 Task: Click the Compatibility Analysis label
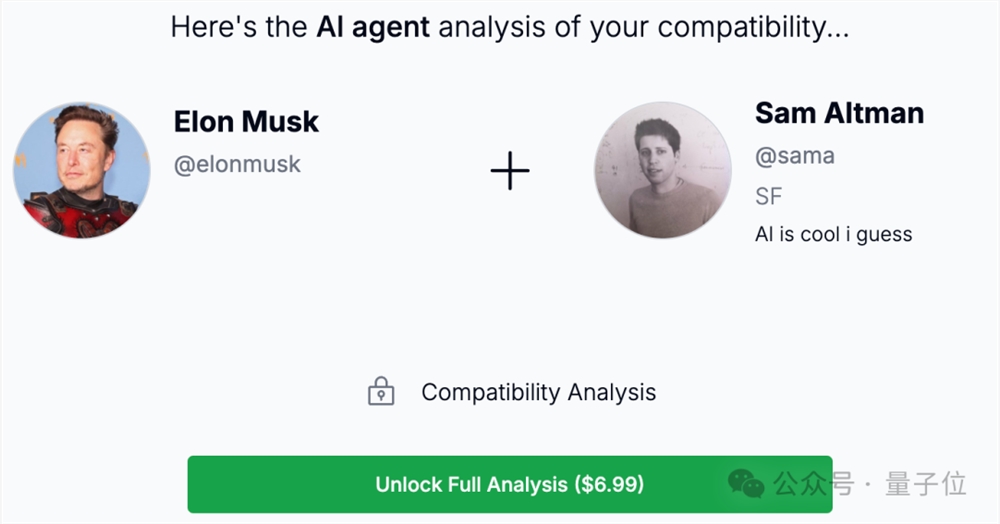click(538, 392)
